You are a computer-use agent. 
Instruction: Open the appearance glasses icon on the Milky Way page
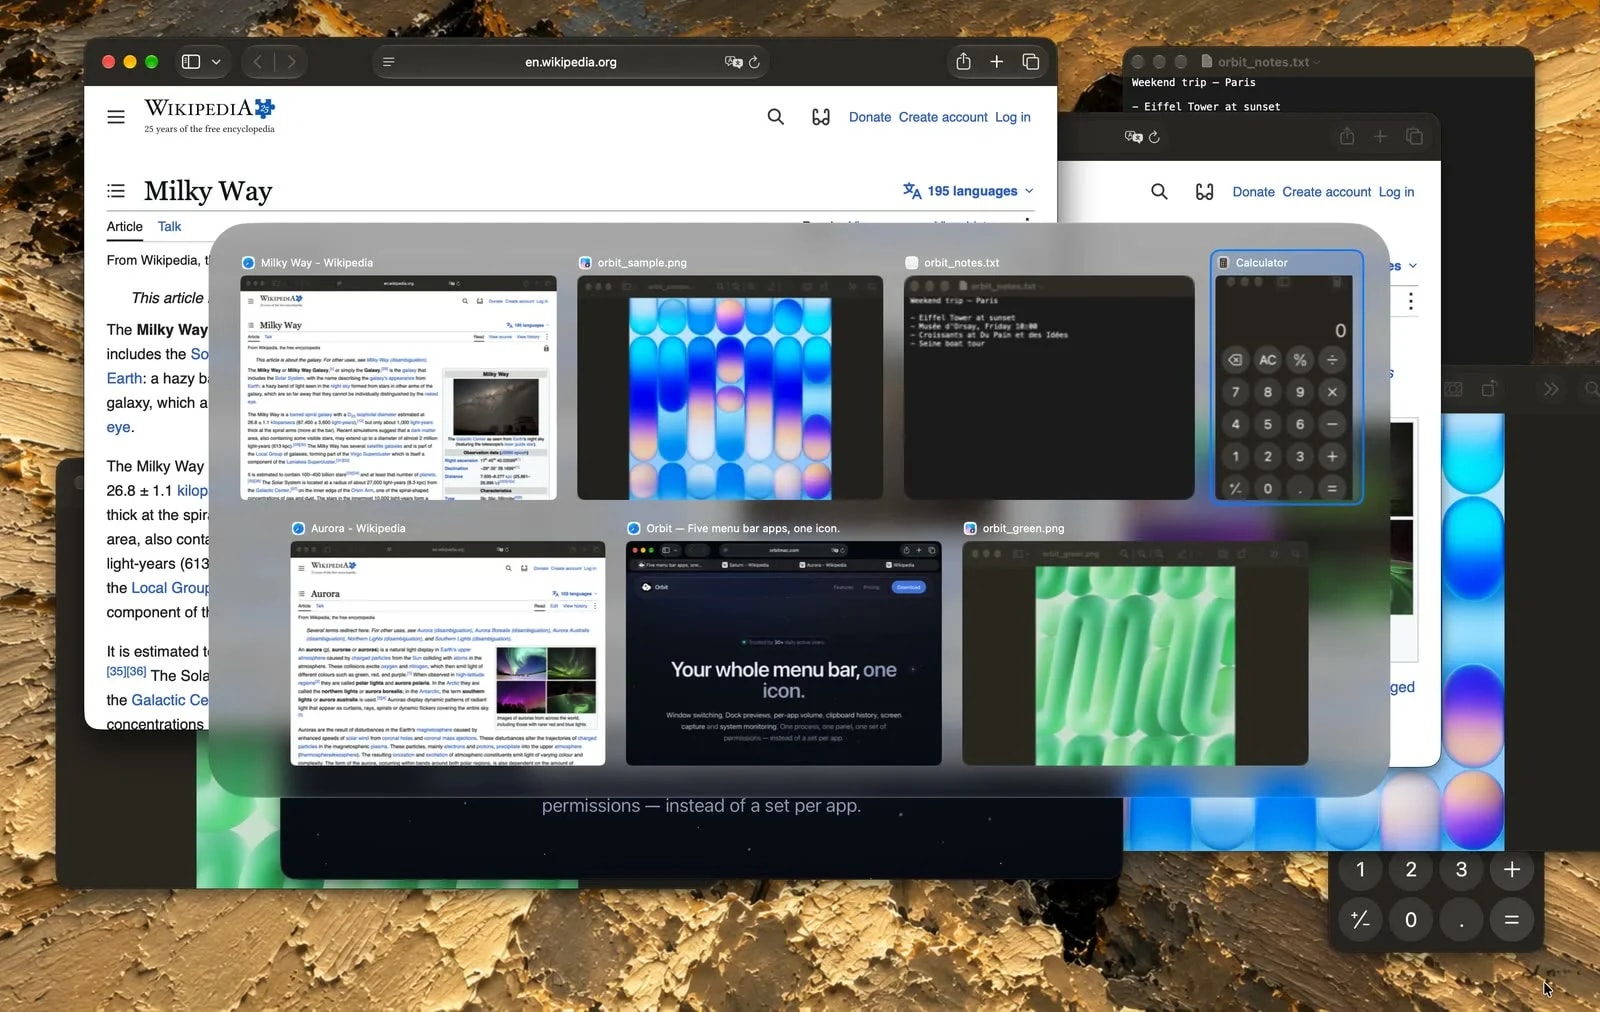click(x=821, y=117)
